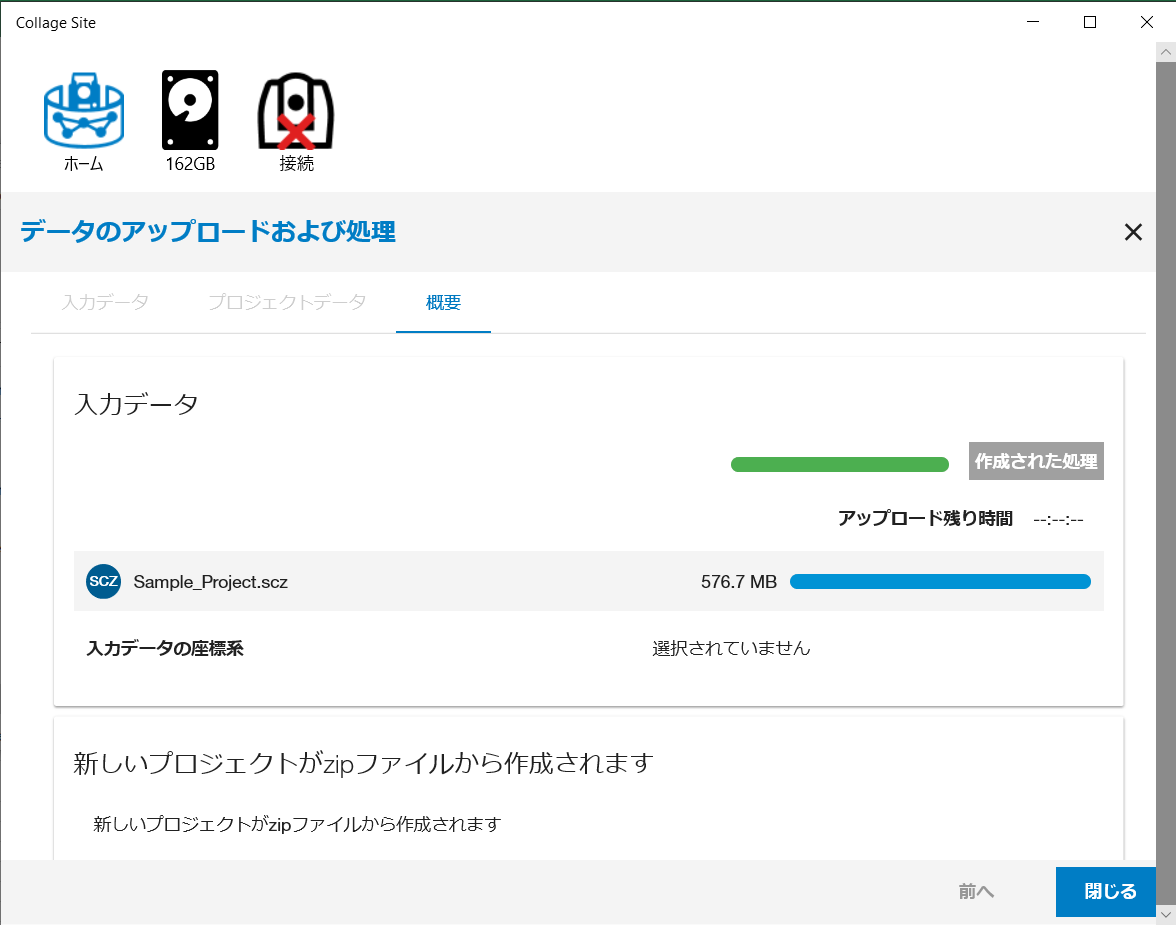Click the 162GB disk storage icon

coord(190,111)
